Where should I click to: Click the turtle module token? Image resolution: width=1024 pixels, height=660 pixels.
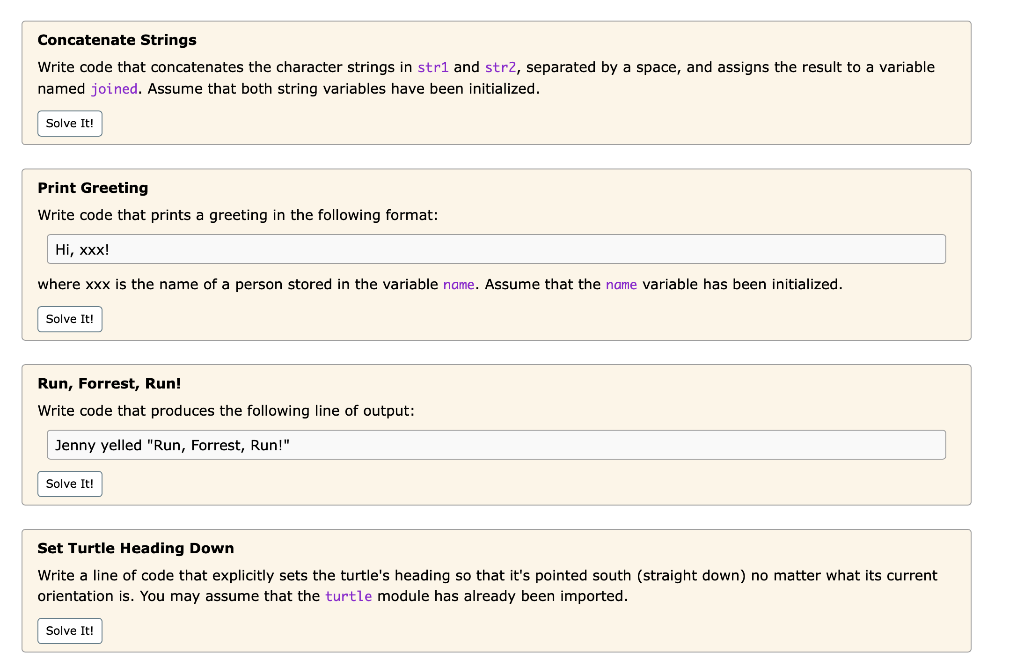pyautogui.click(x=346, y=596)
